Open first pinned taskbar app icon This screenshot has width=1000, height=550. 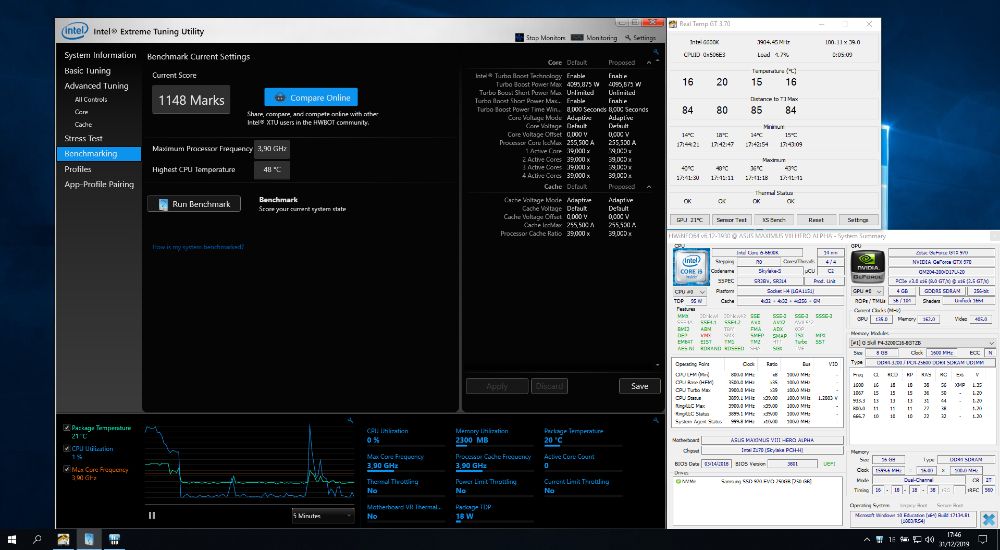pos(63,540)
